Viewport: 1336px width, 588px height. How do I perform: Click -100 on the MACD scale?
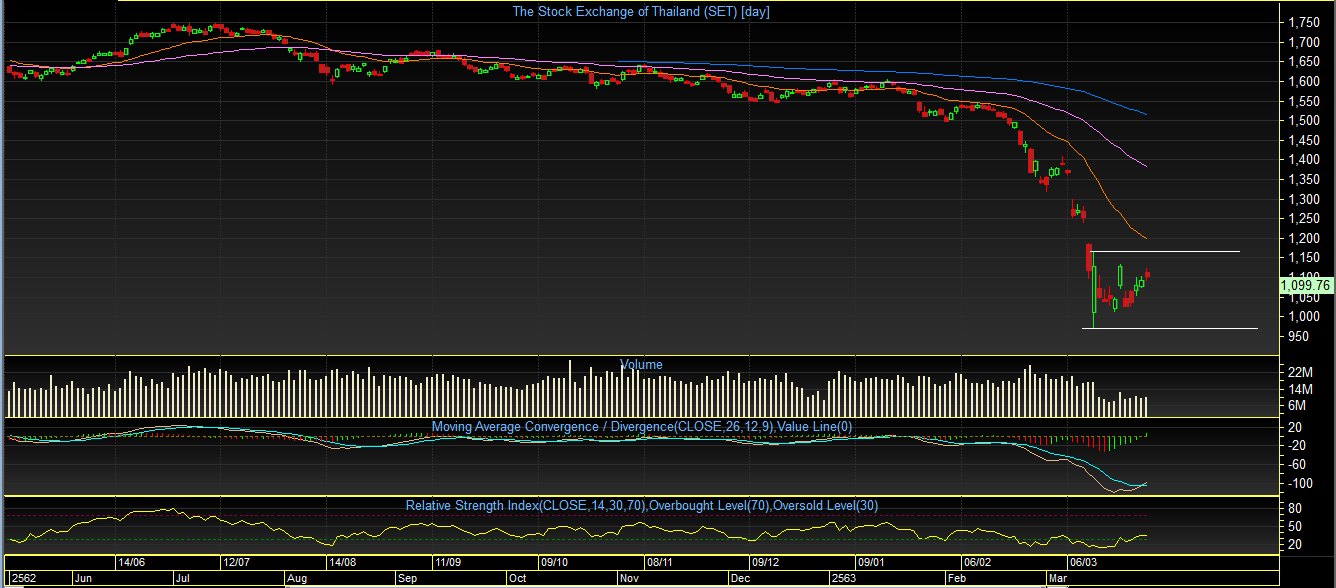pyautogui.click(x=1298, y=484)
